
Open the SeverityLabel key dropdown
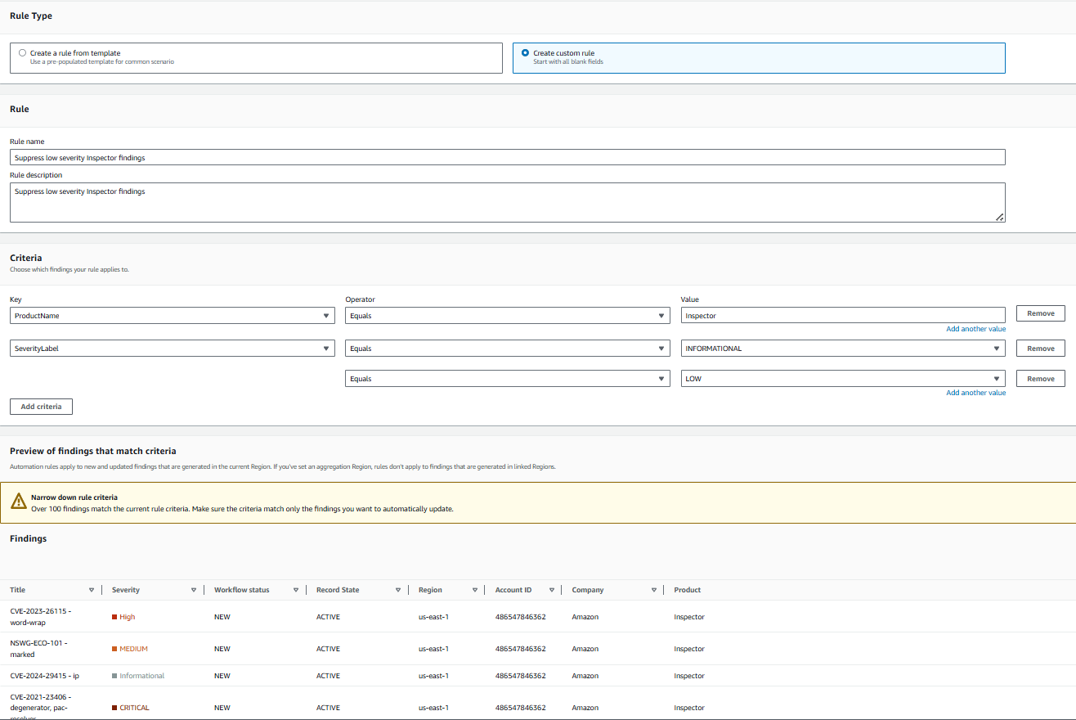pyautogui.click(x=172, y=349)
